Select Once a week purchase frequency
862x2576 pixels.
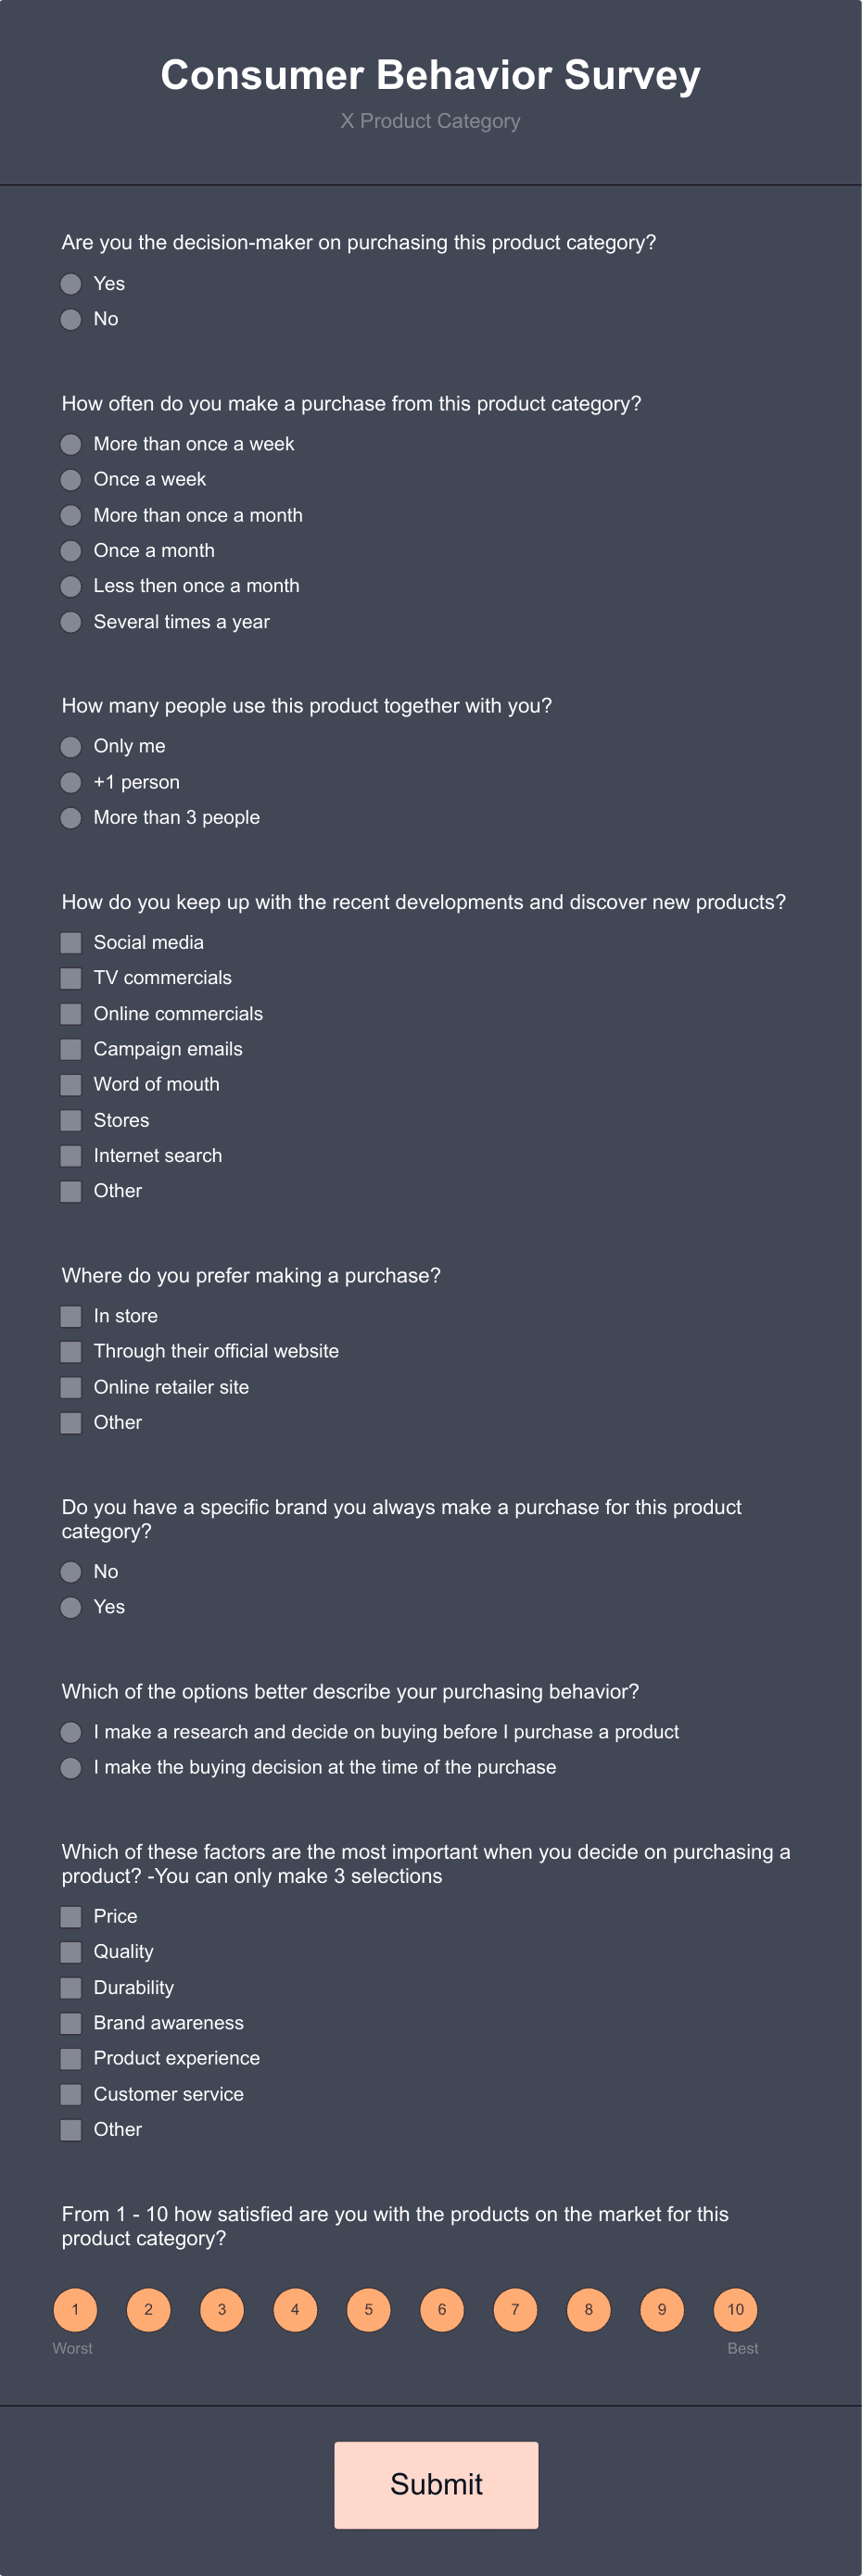(x=71, y=479)
